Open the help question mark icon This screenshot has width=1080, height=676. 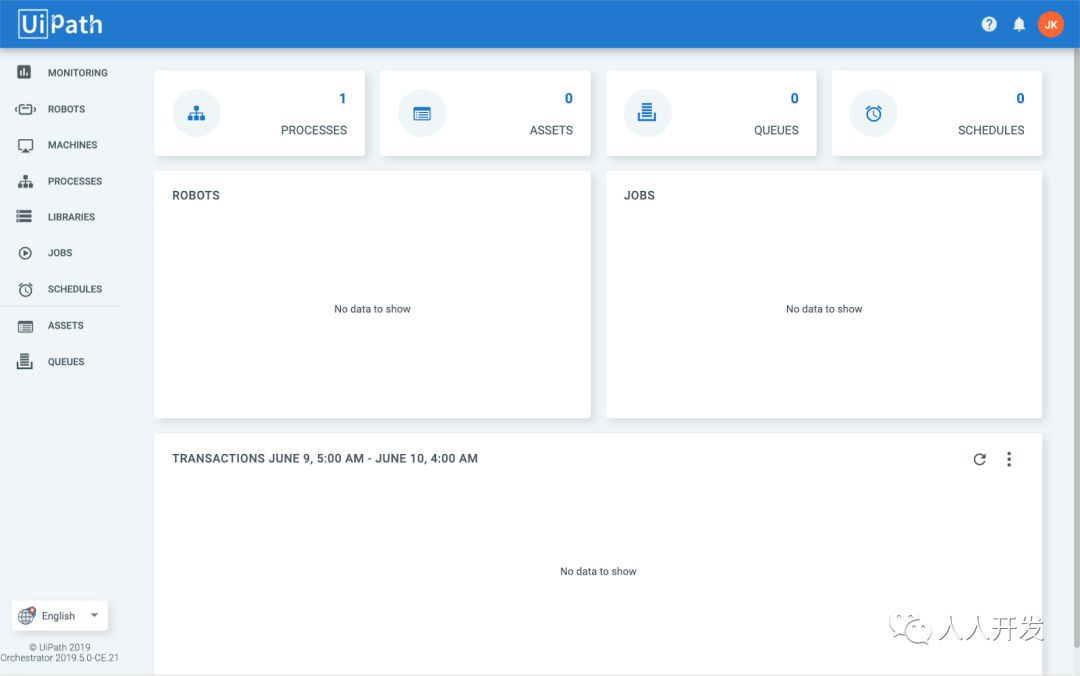(989, 24)
